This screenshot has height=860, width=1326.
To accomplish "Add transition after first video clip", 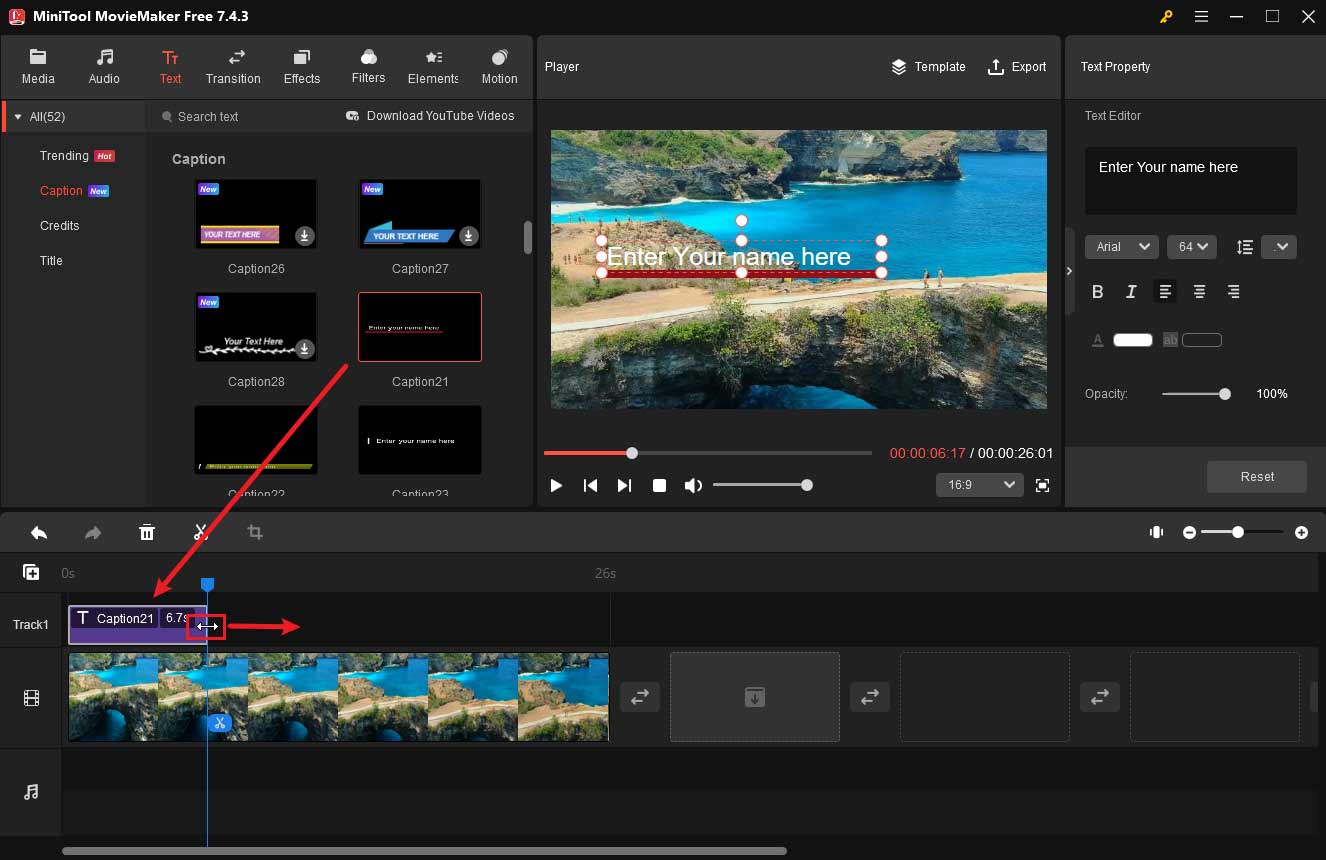I will click(640, 697).
